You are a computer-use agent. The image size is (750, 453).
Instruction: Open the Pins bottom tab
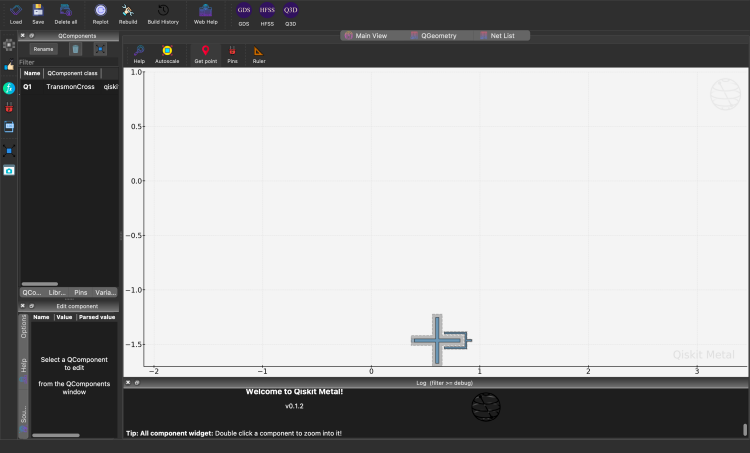point(80,292)
